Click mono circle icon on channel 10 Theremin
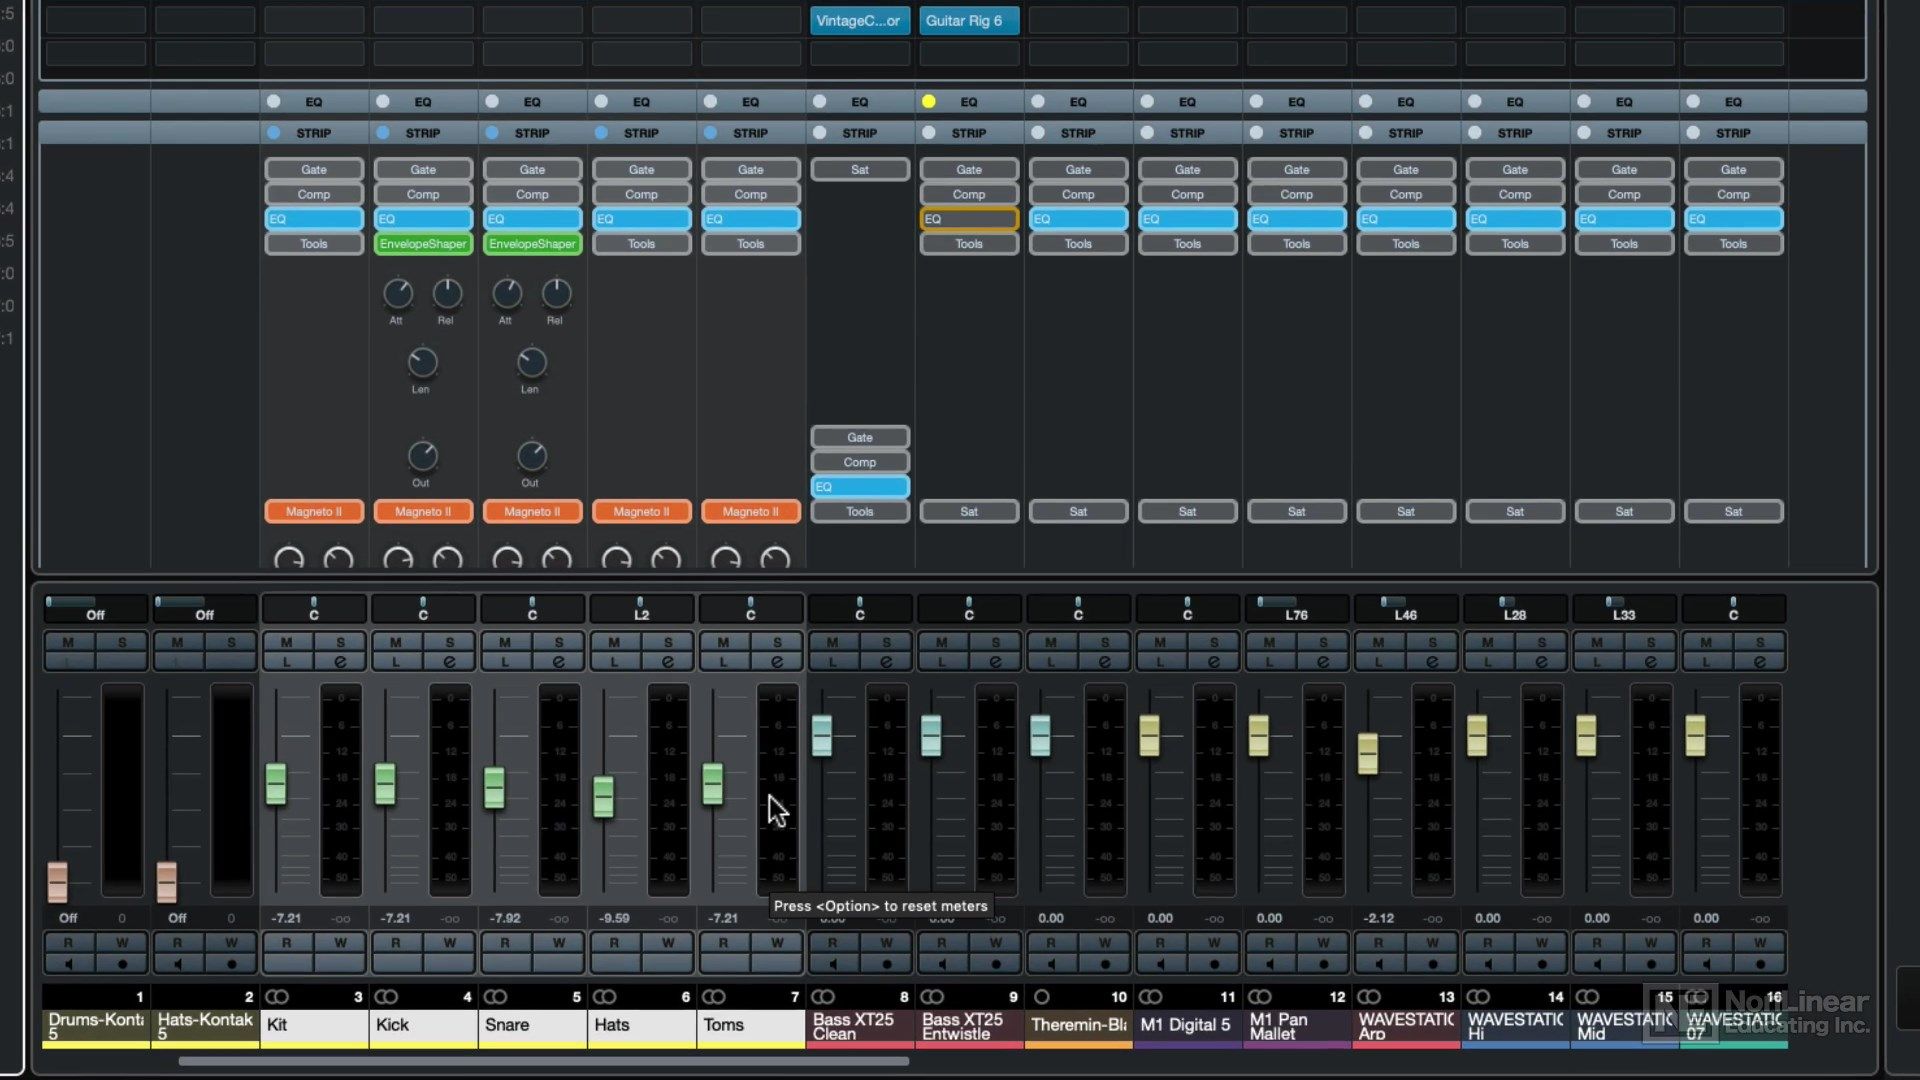Screen dimensions: 1920x1080 click(x=1041, y=997)
